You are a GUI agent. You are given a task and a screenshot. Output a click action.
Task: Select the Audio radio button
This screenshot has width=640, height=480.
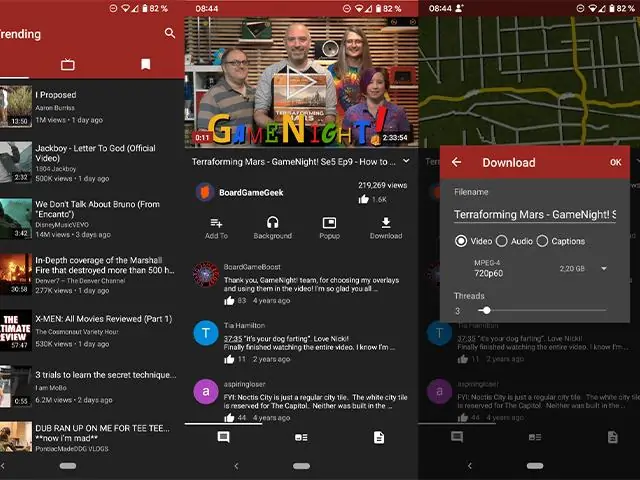click(x=502, y=241)
